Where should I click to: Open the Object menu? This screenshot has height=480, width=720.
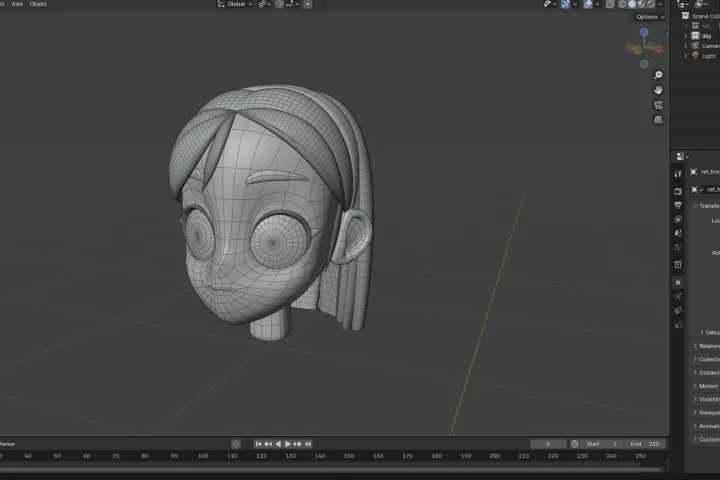coord(38,4)
